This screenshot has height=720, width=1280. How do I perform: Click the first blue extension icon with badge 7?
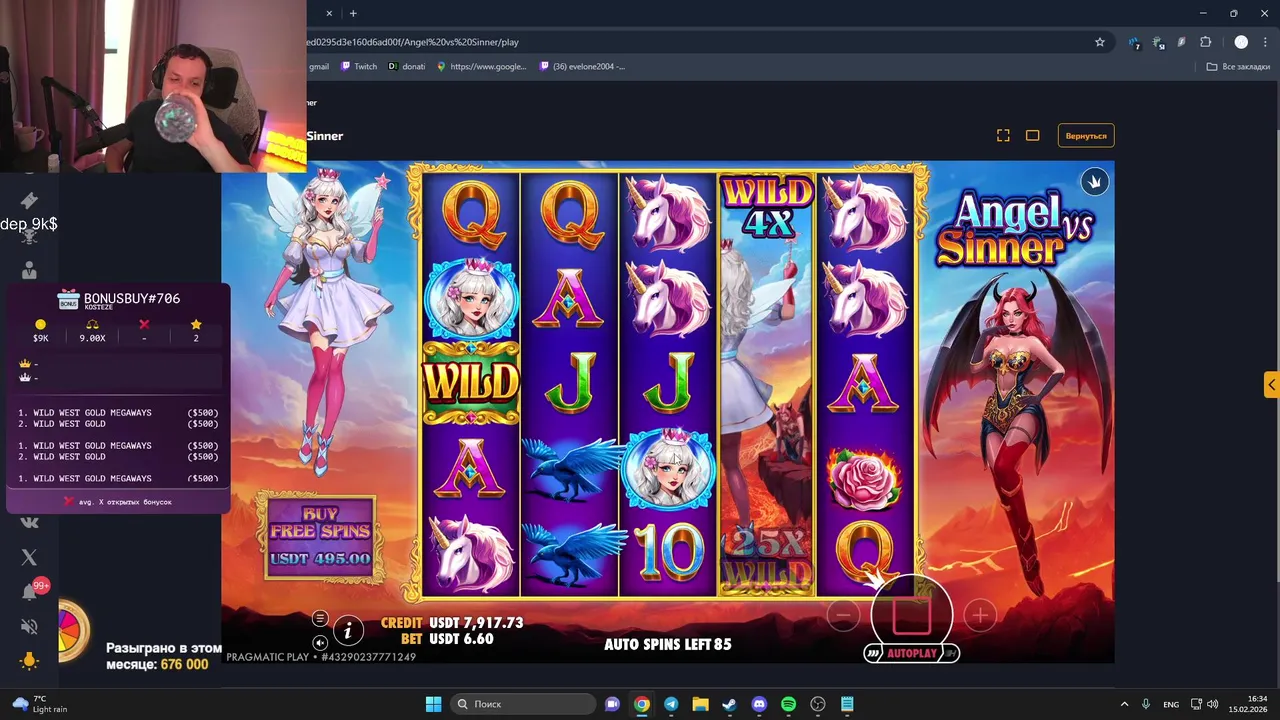tap(1134, 42)
